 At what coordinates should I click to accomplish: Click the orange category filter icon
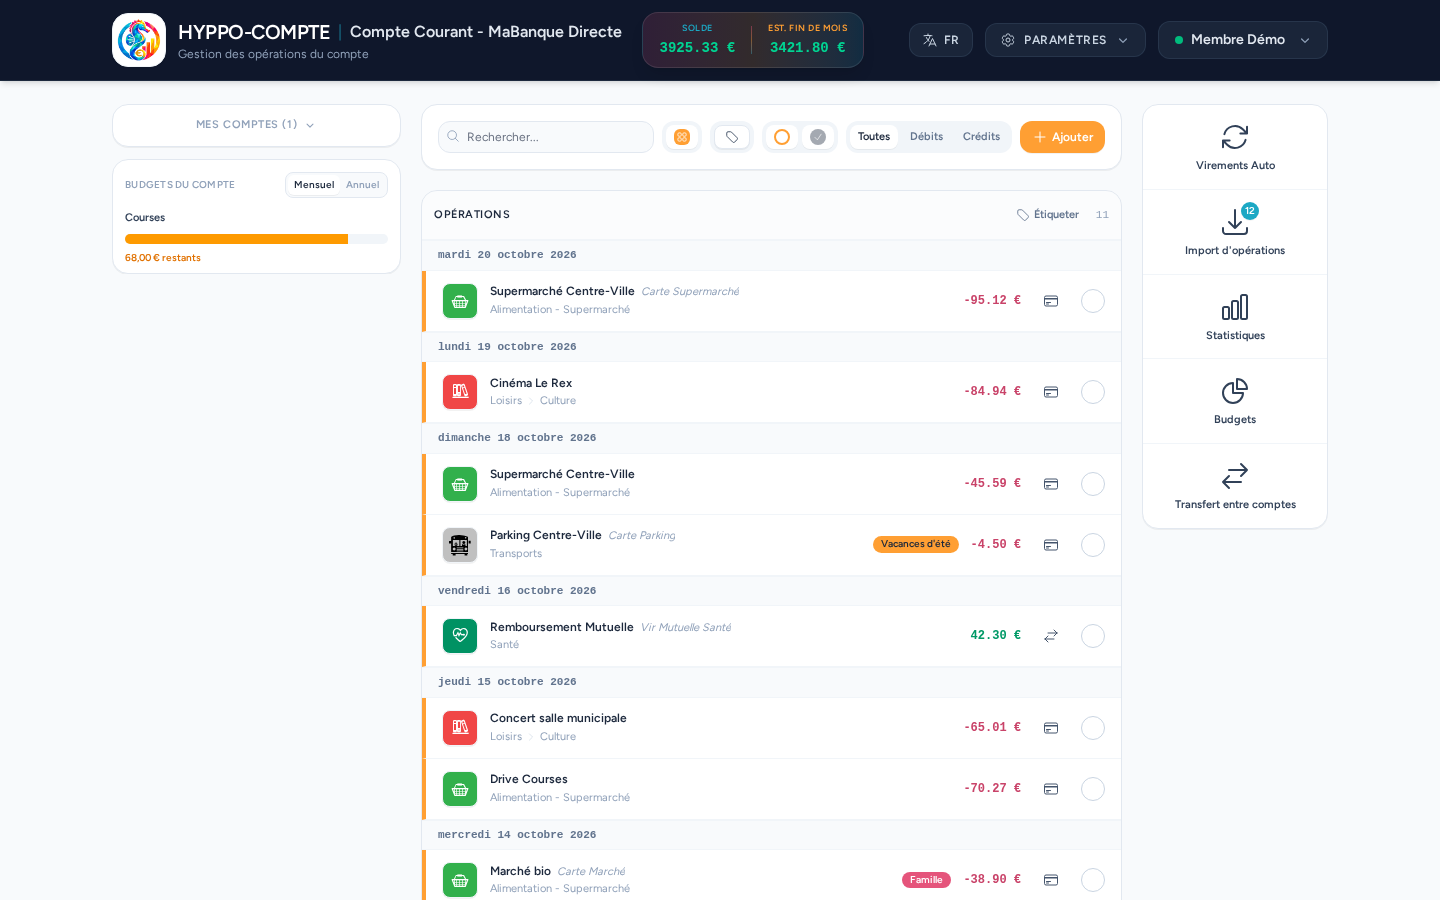point(682,137)
